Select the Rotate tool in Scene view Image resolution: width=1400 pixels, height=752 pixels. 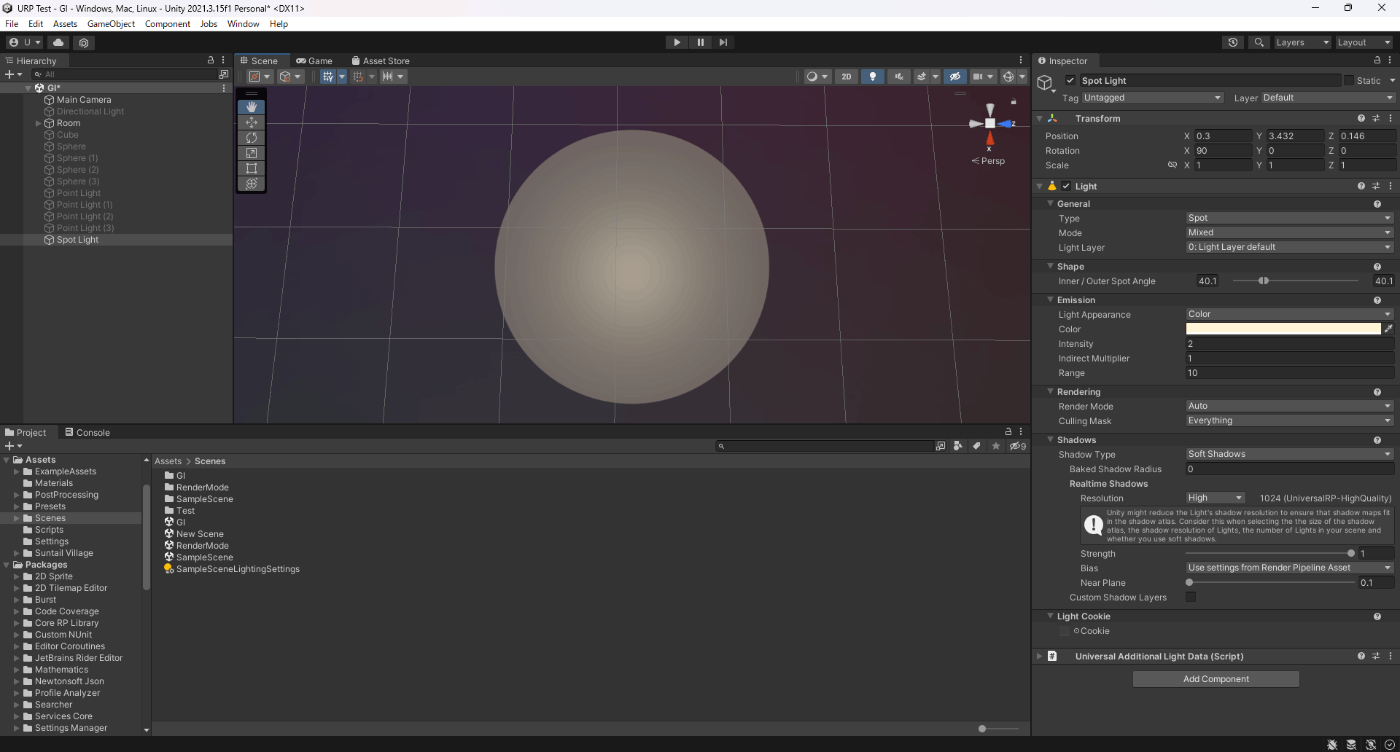coord(251,137)
